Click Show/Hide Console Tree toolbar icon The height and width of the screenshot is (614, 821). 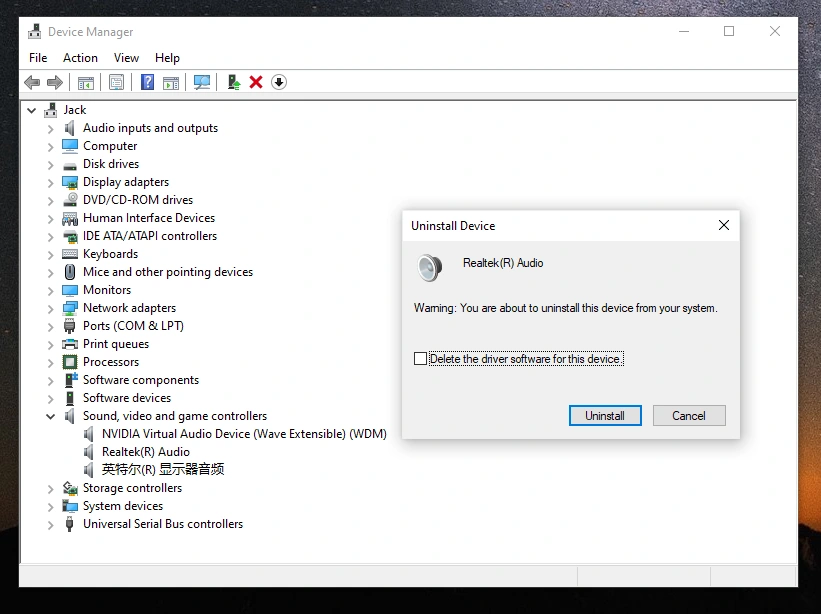85,82
